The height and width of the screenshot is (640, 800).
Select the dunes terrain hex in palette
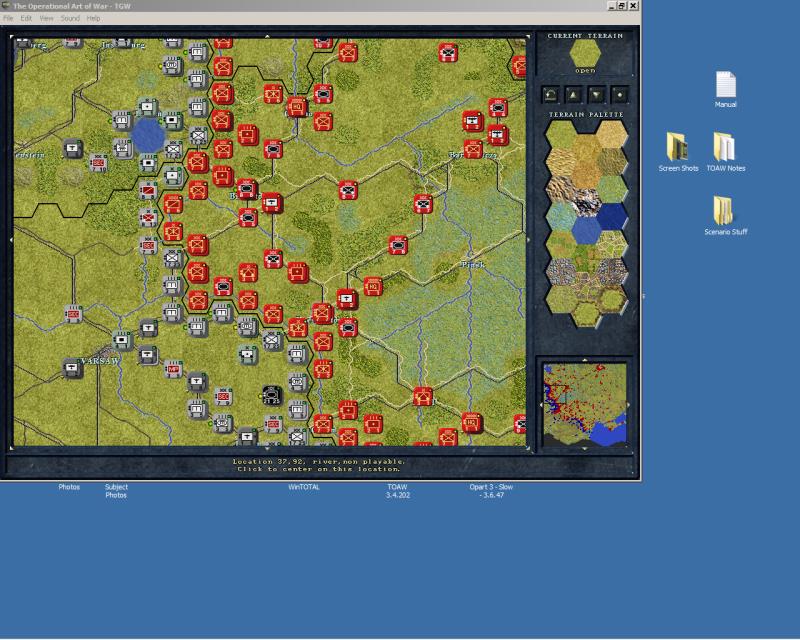coord(560,162)
